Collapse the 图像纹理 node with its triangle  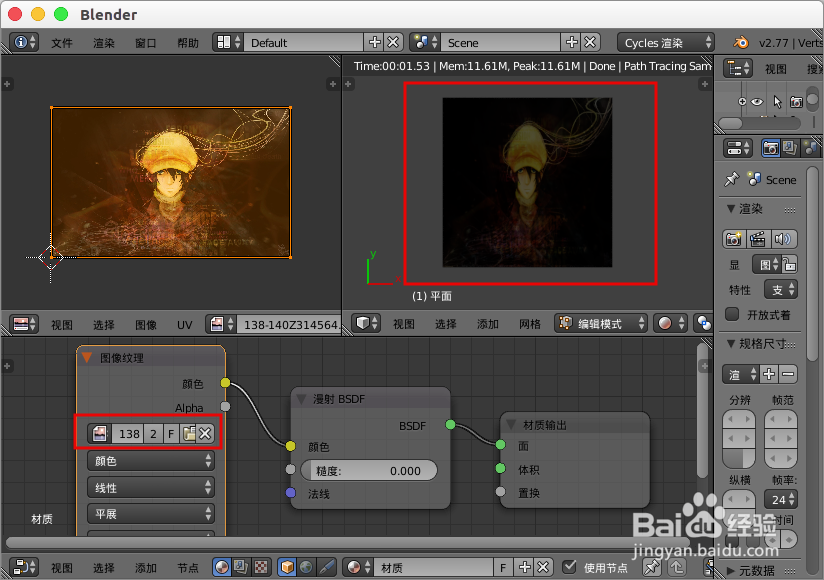(x=87, y=358)
